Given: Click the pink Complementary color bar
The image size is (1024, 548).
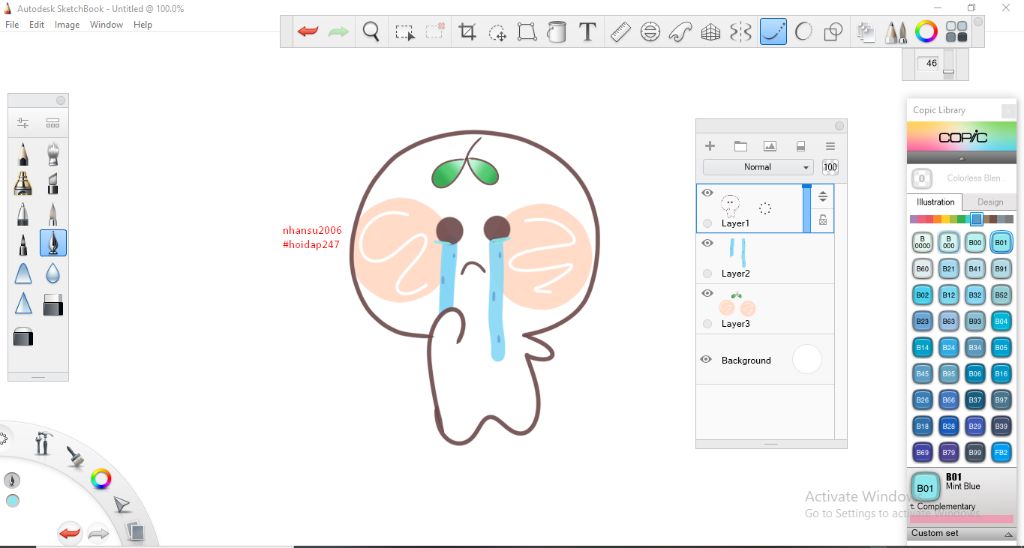Looking at the screenshot, I should click(x=961, y=519).
